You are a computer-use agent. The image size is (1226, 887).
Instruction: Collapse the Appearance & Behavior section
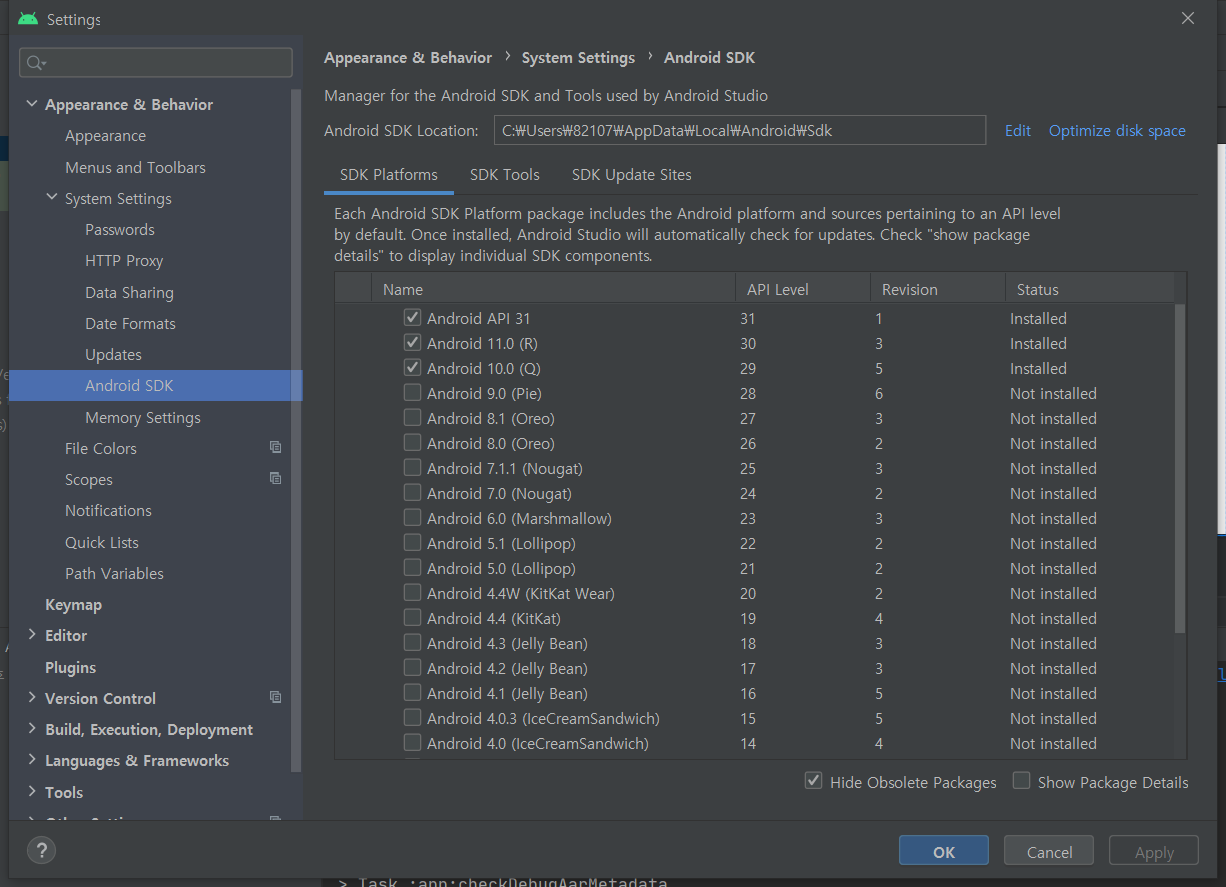pos(32,104)
